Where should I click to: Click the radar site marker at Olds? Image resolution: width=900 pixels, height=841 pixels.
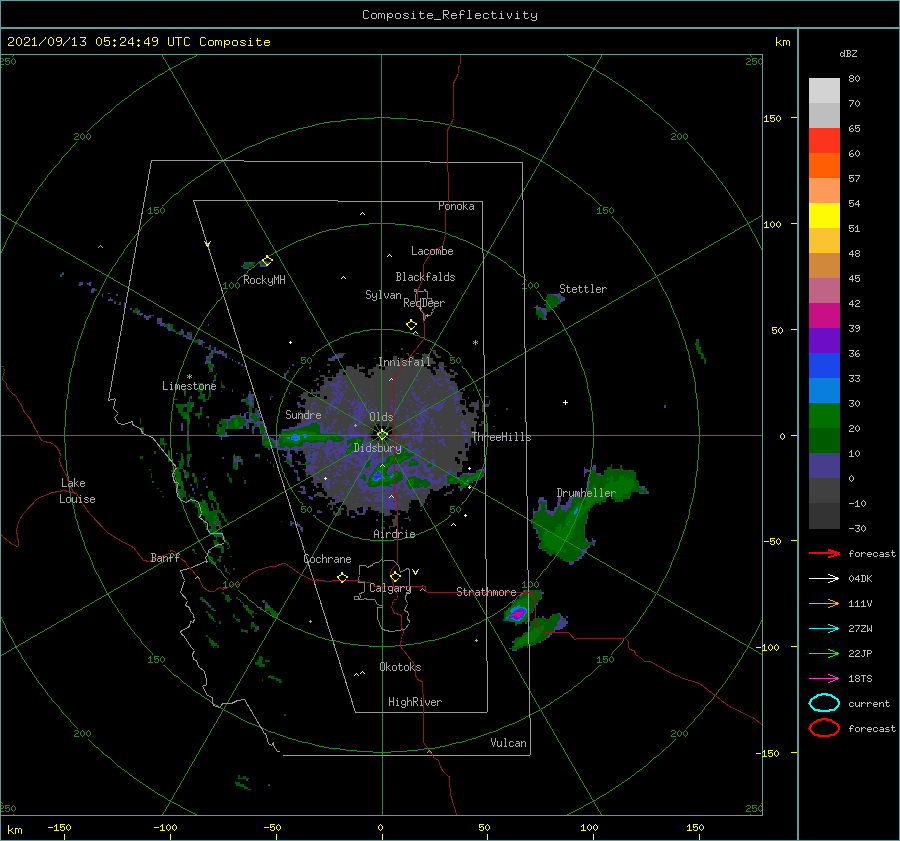(382, 435)
